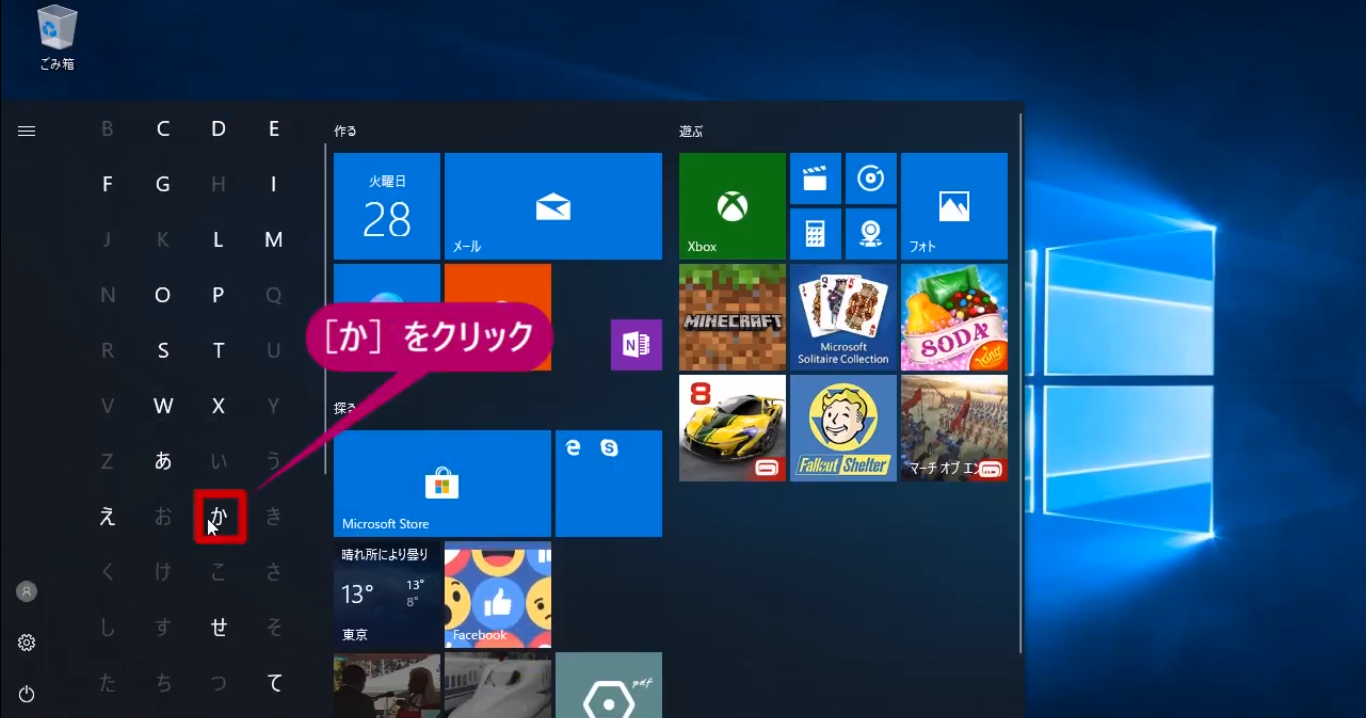This screenshot has width=1366, height=718.
Task: Choose letter S in the alphabet grid
Action: pyautogui.click(x=163, y=351)
